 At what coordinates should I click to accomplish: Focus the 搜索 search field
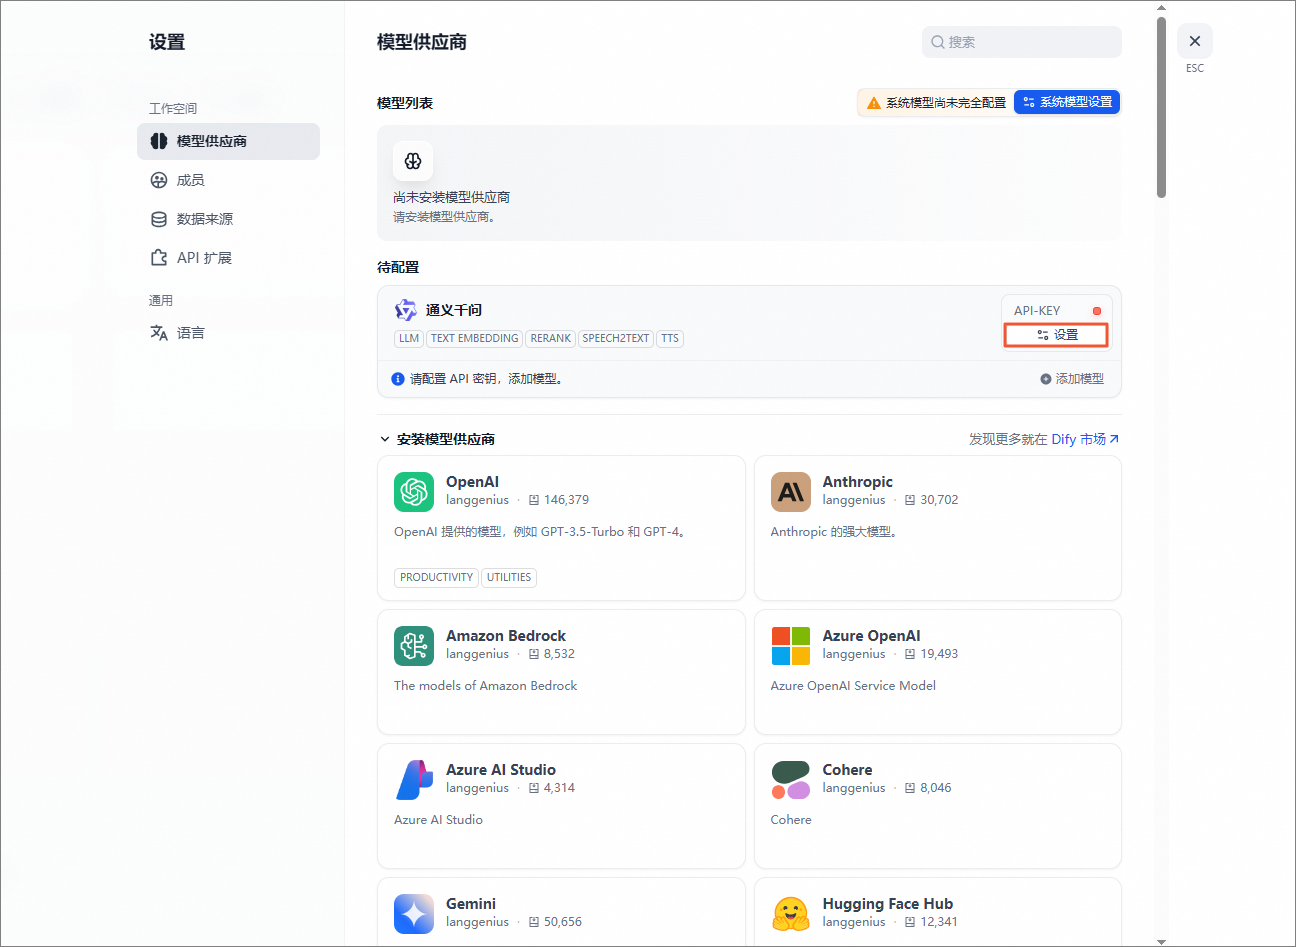[1021, 42]
